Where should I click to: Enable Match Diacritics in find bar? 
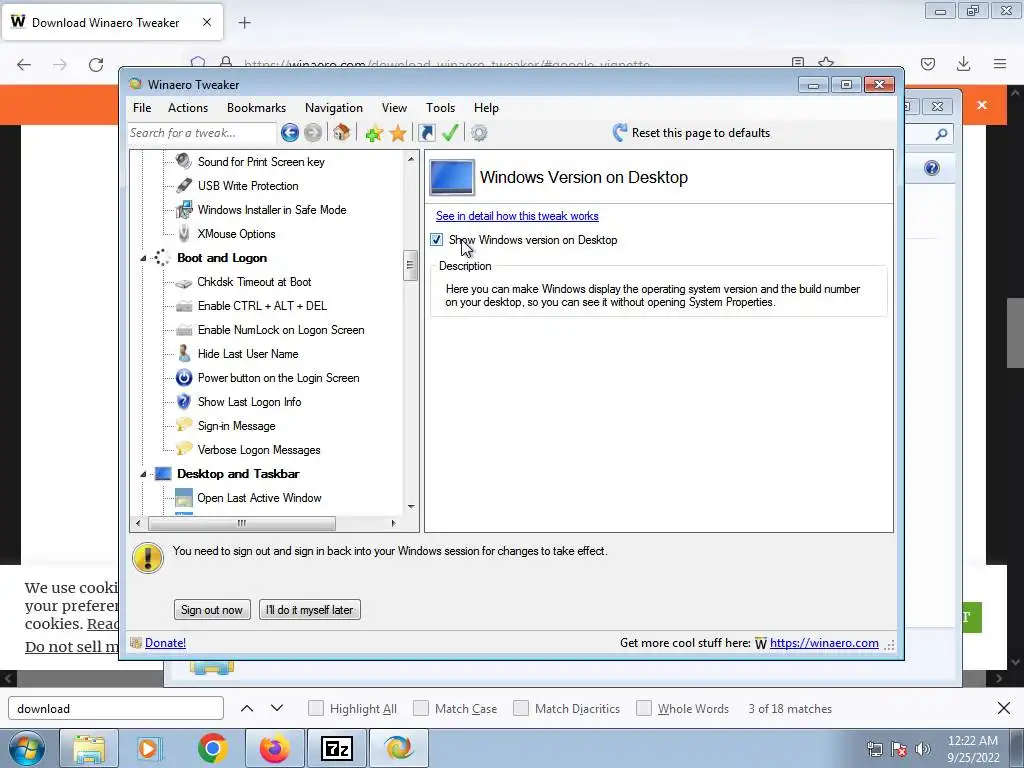(x=520, y=709)
